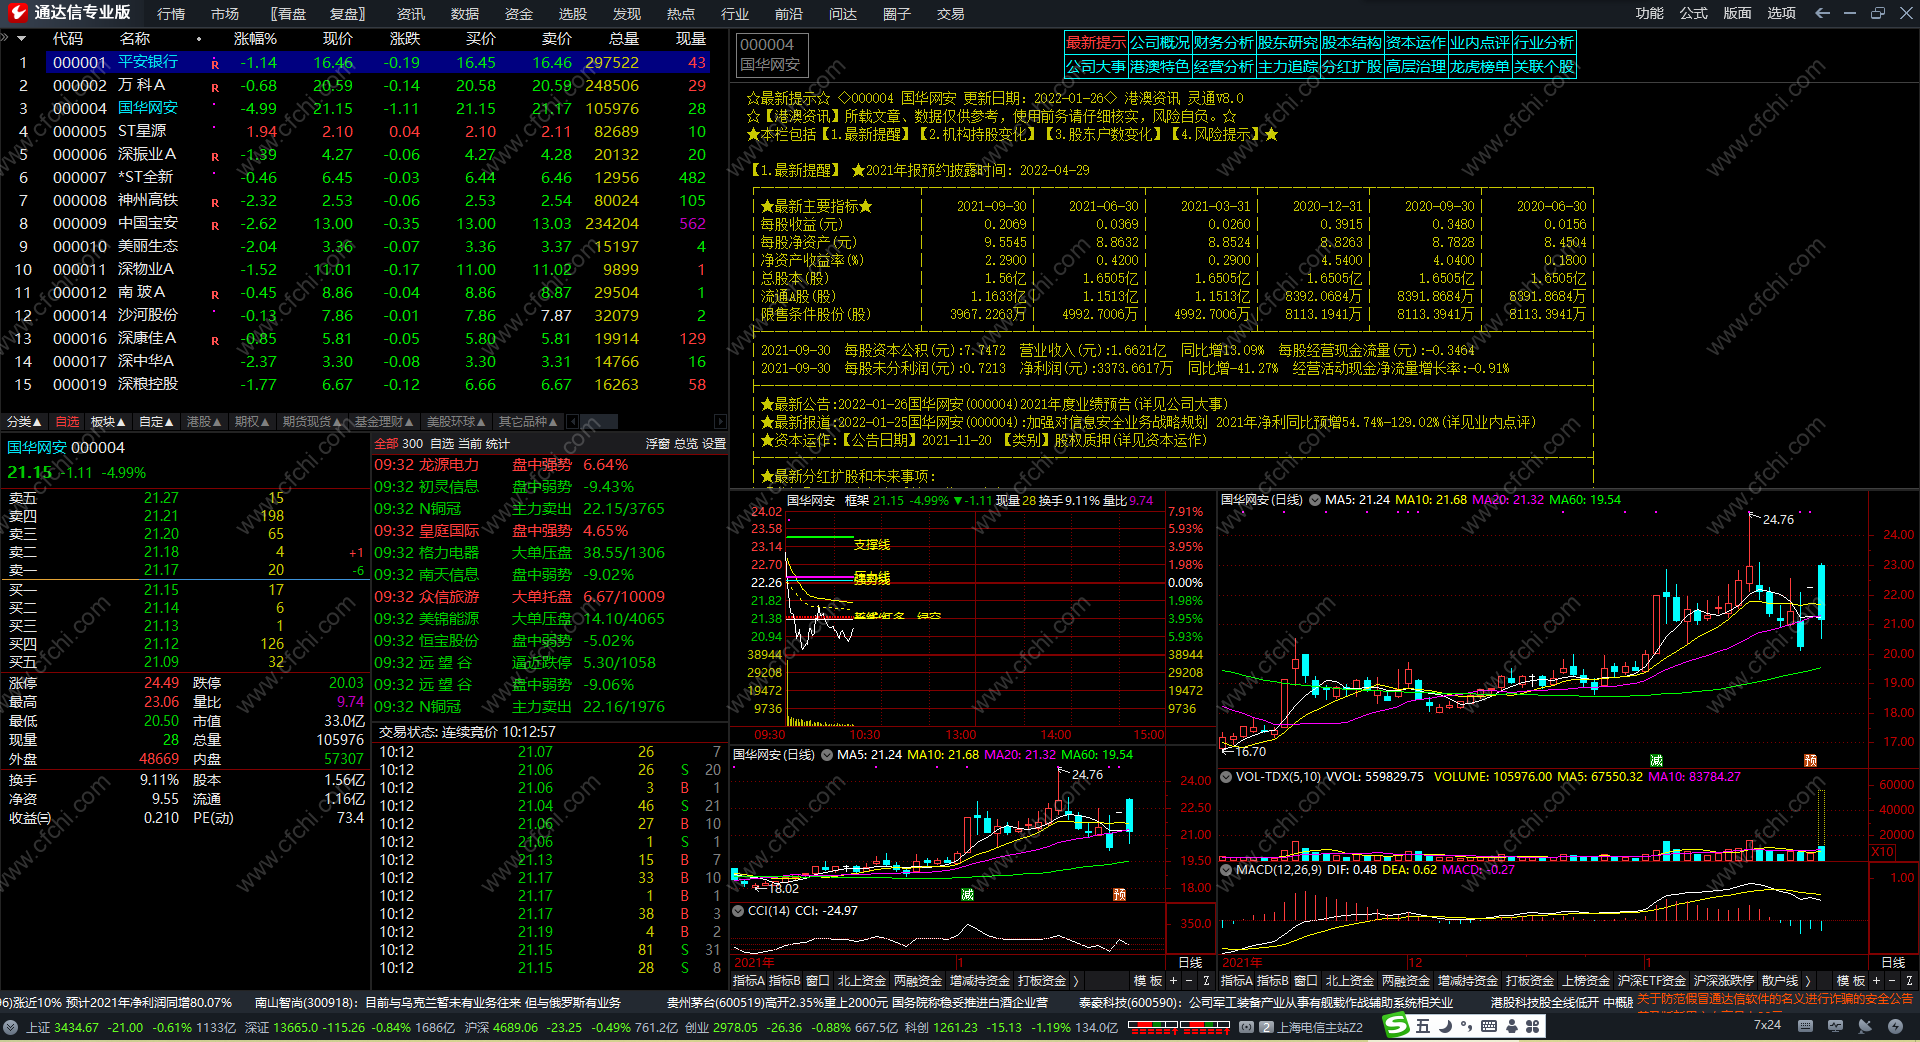Click Sogou user account icon
1920x1042 pixels.
coord(1511,1026)
